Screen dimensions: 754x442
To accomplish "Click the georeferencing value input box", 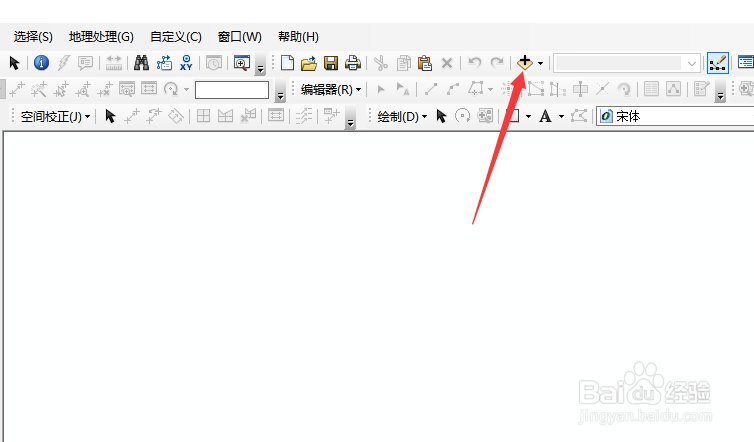I will click(x=232, y=90).
